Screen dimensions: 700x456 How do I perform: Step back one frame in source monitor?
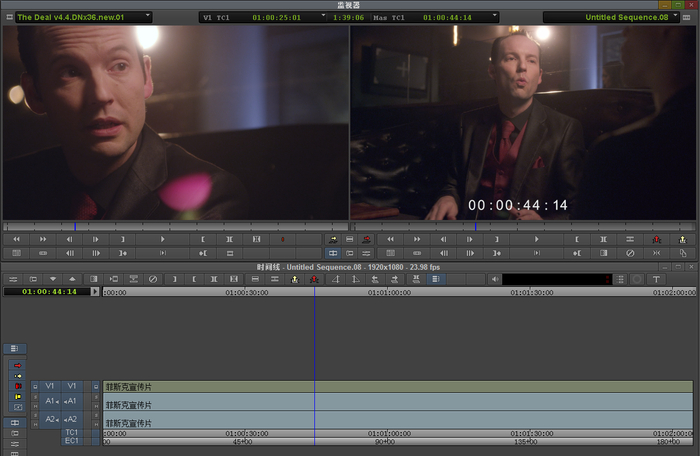(x=69, y=239)
